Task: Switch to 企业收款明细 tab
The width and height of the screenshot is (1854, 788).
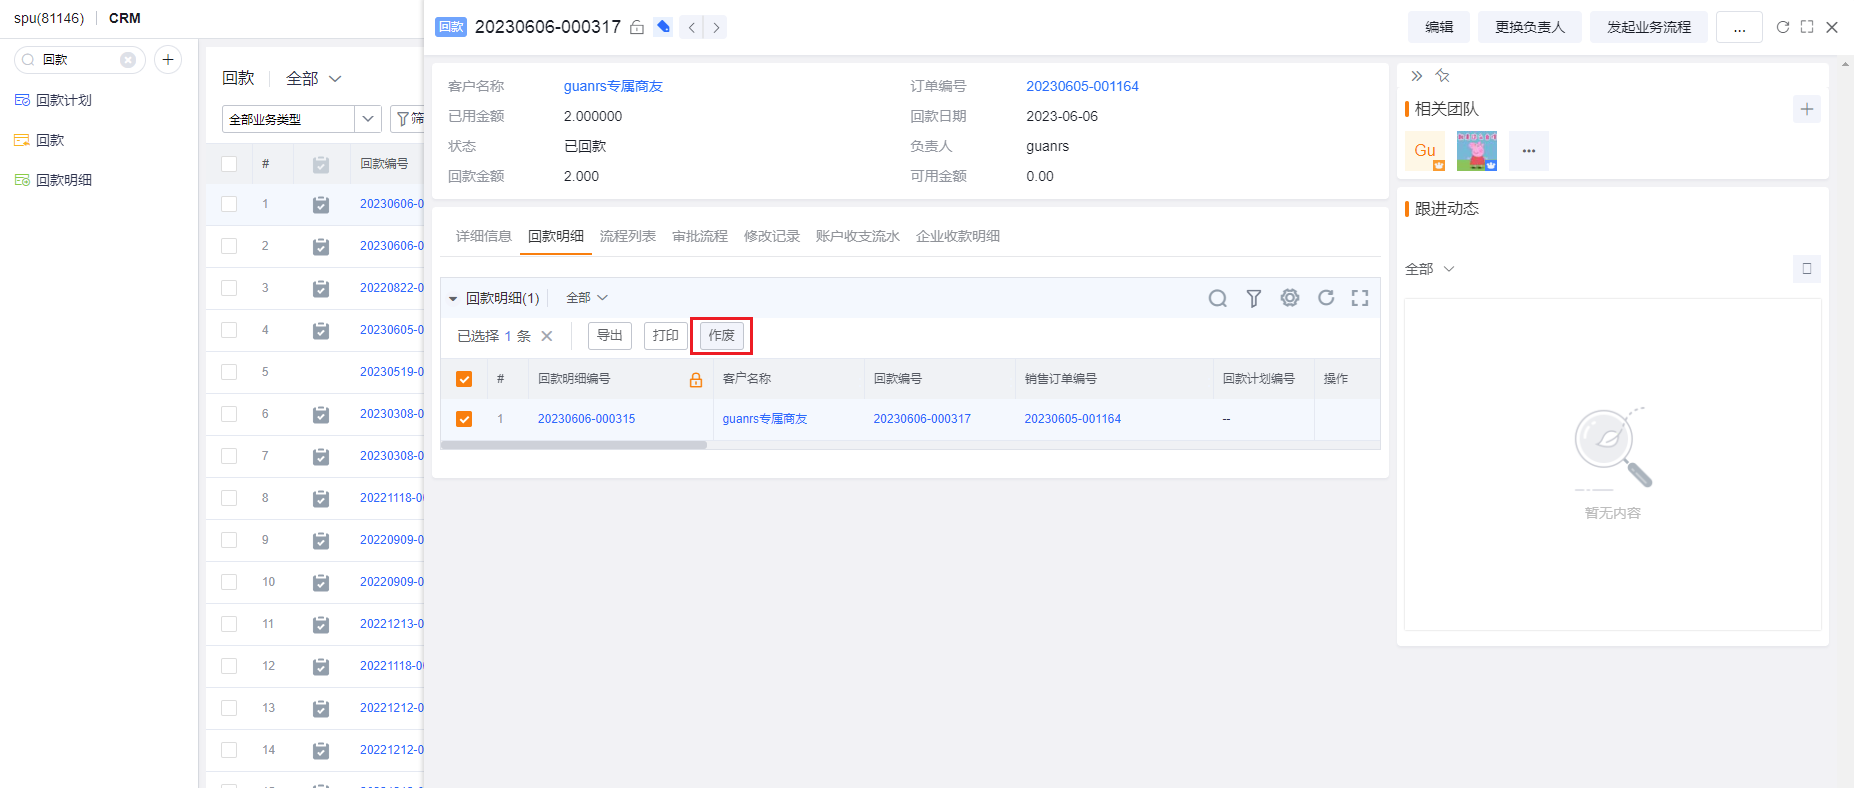Action: click(x=958, y=236)
